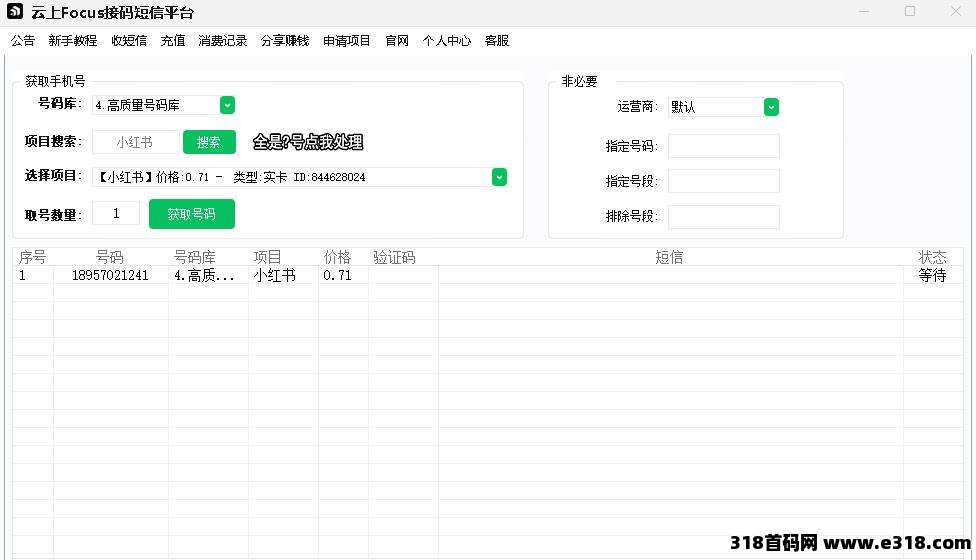Expand the 选择项目 dropdown arrow
The image size is (976, 560).
pos(499,177)
